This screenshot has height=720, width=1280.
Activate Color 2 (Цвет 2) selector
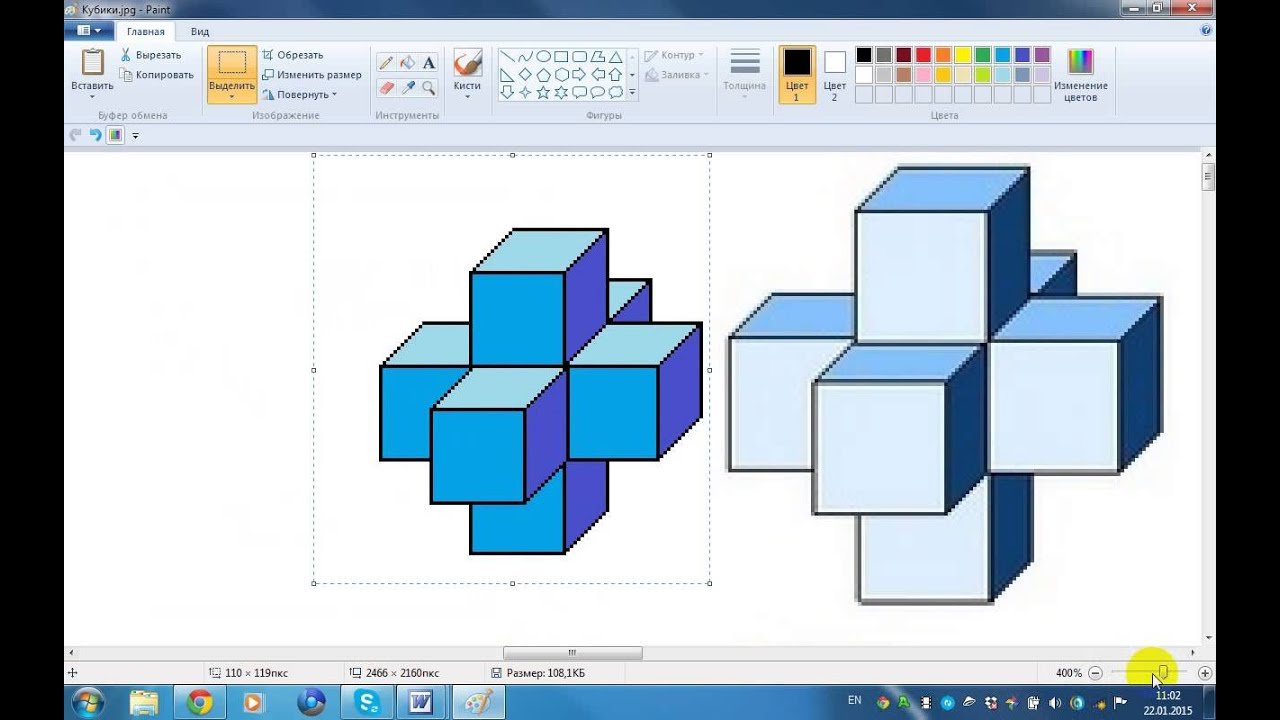pyautogui.click(x=834, y=75)
